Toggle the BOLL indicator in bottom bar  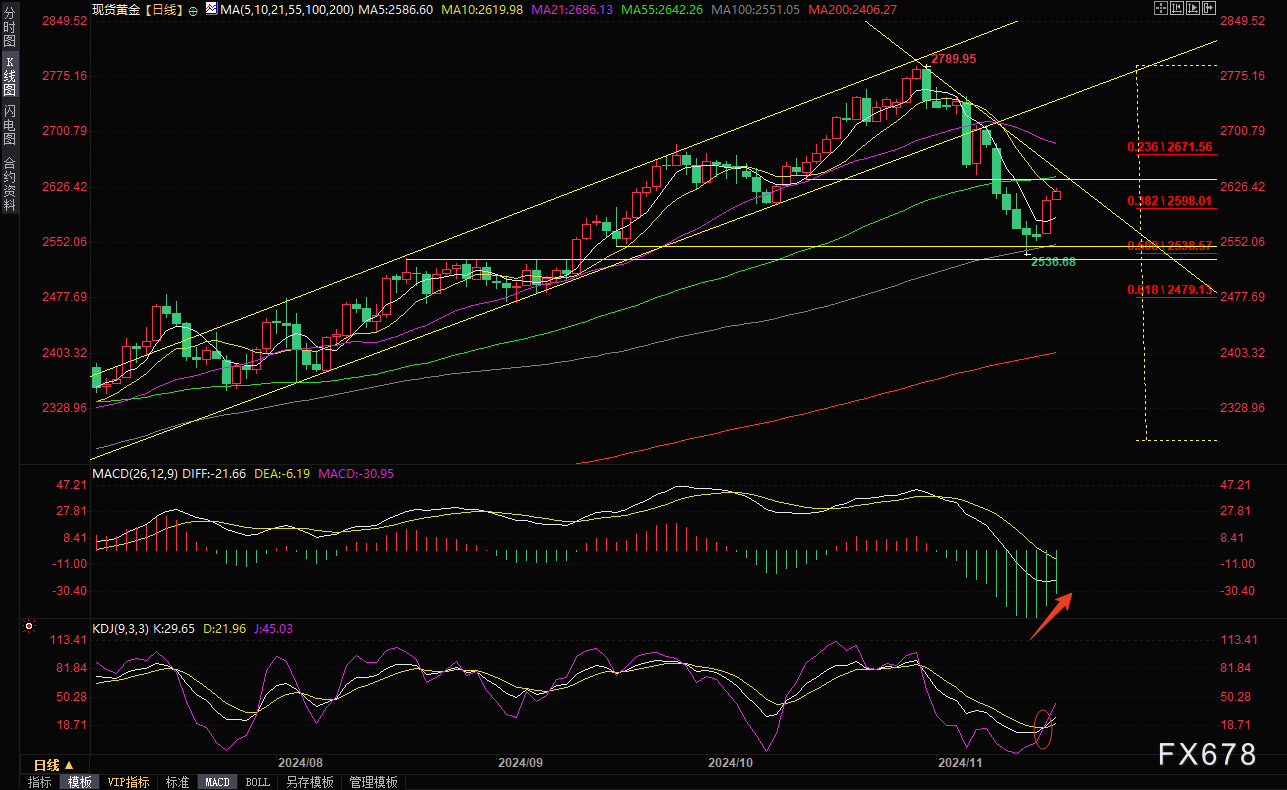click(257, 782)
